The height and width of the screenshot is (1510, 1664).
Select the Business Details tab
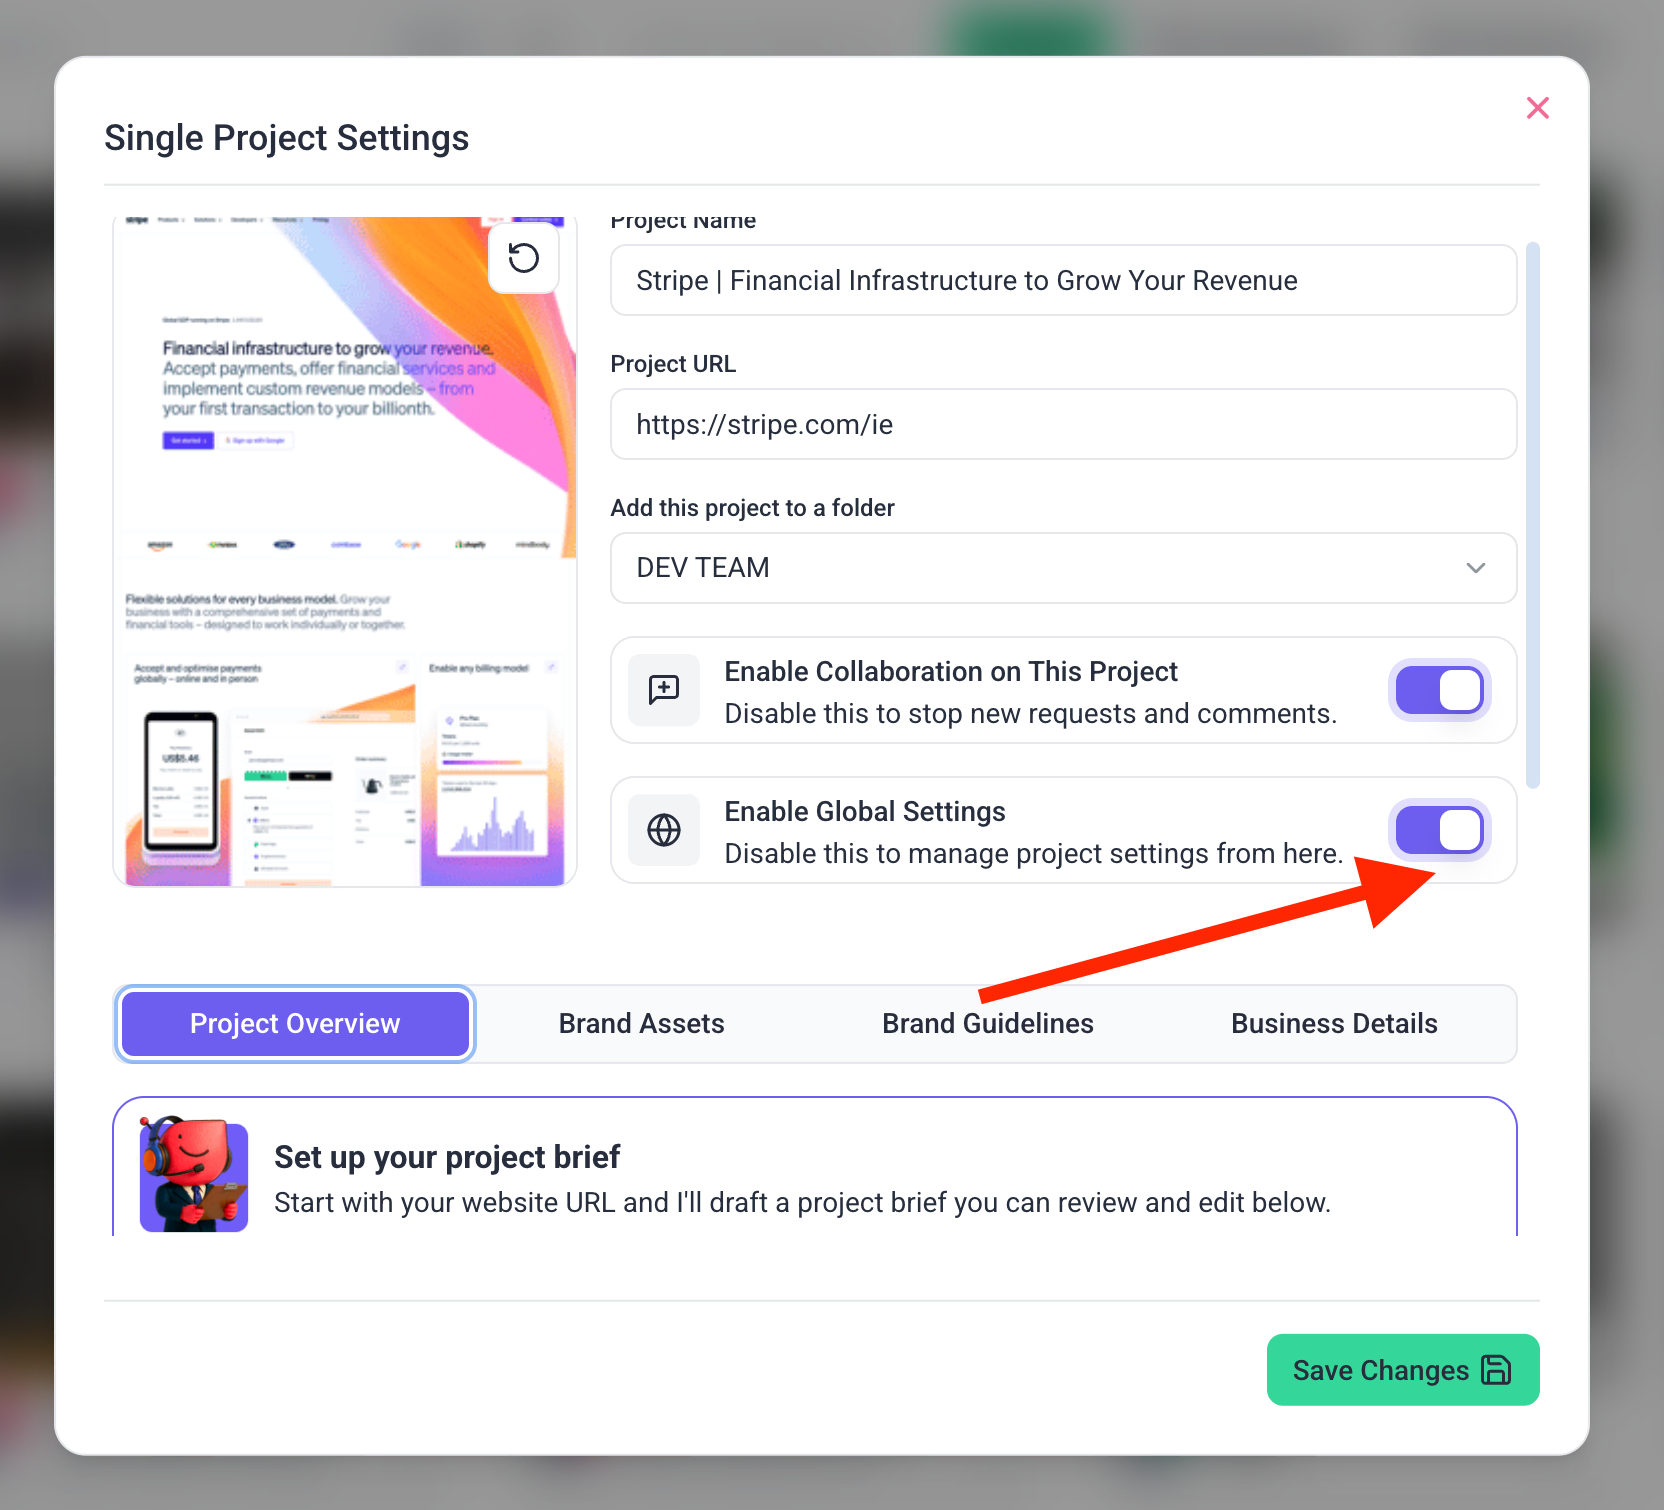(1333, 1024)
